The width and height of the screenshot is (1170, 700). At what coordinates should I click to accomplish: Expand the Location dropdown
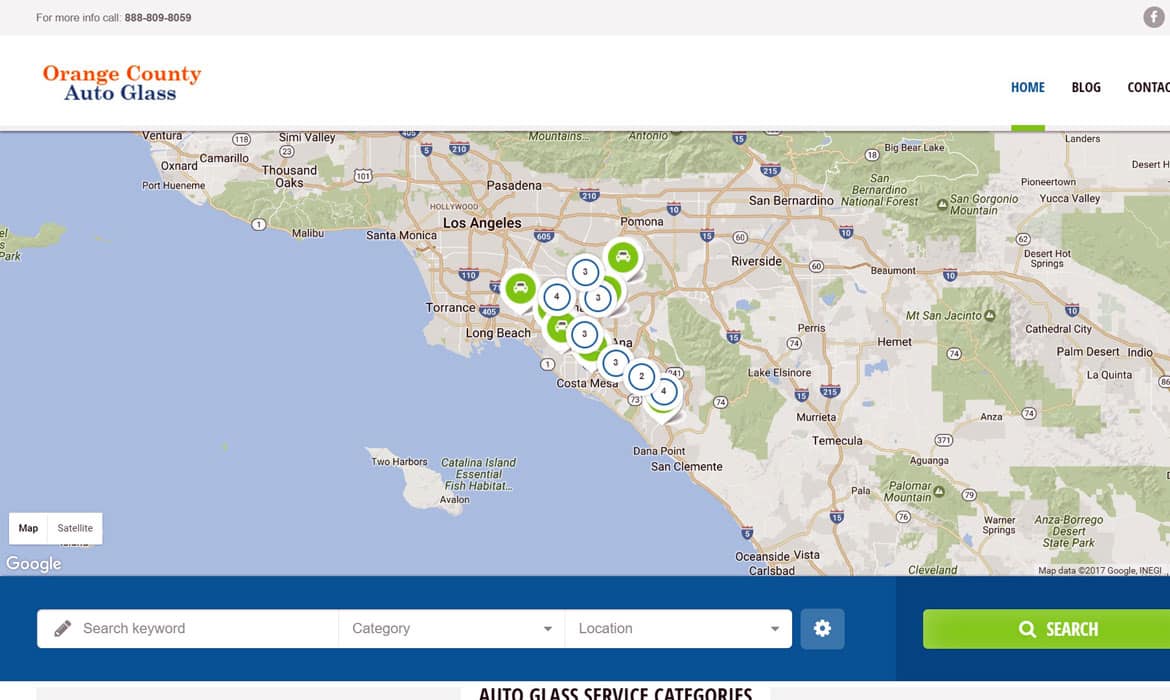coord(678,628)
